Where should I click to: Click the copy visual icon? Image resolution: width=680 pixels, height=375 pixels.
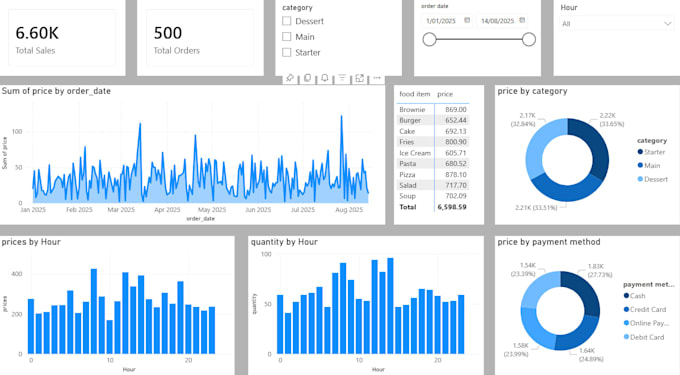tap(307, 78)
